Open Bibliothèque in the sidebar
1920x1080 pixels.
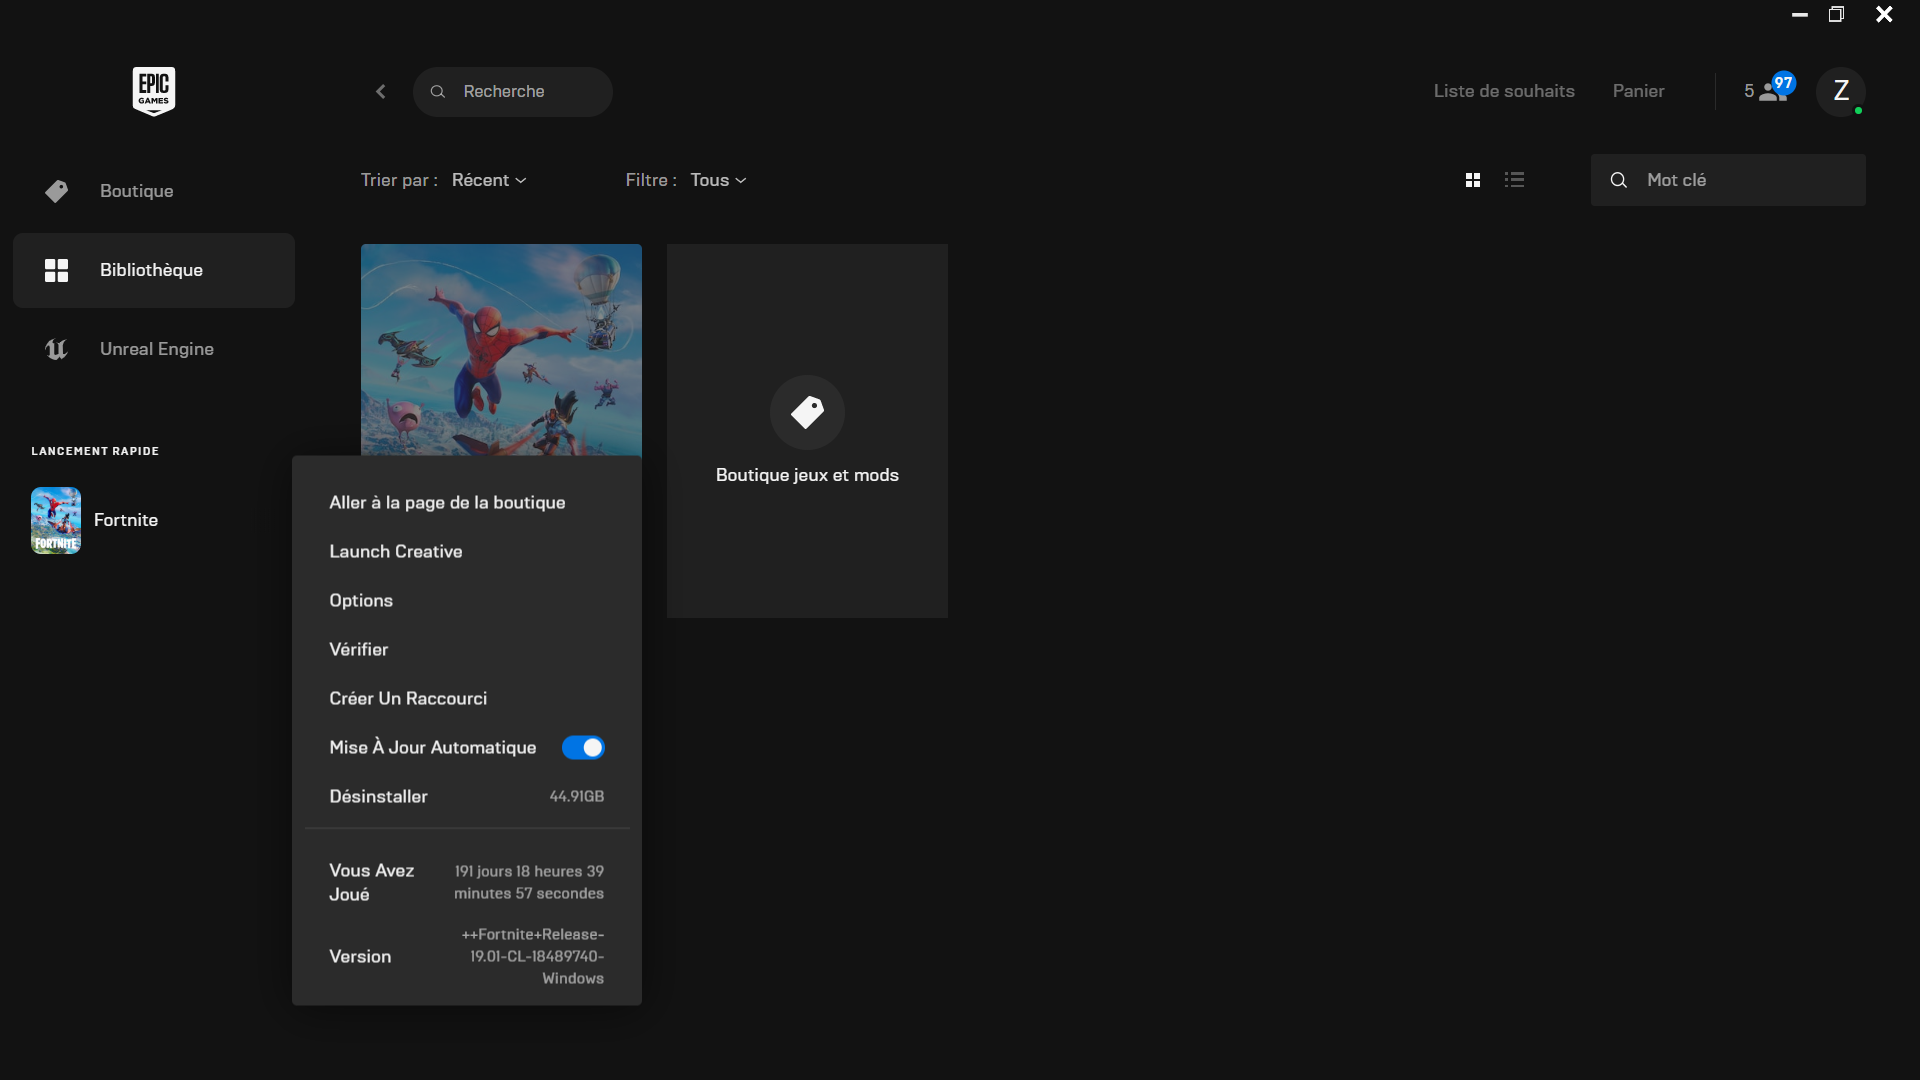pos(154,270)
